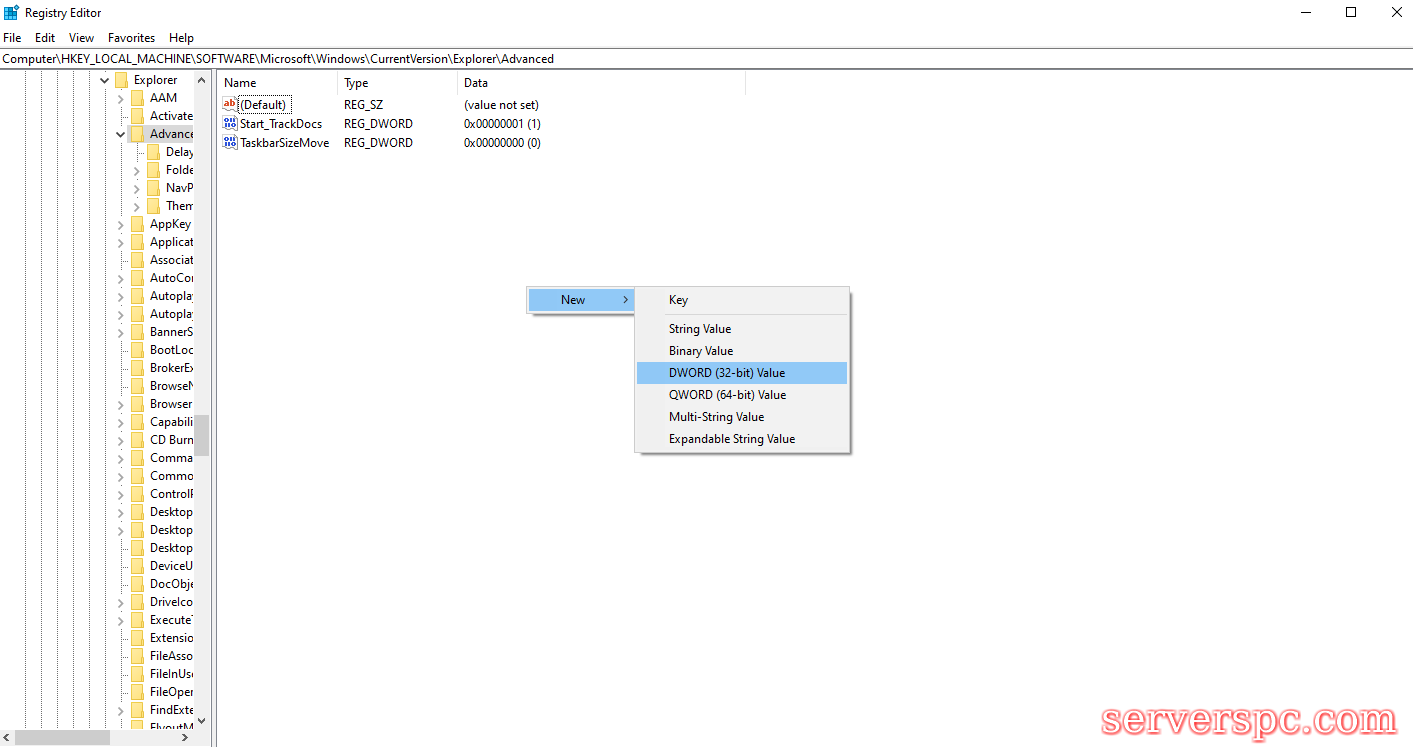Click the CD Burning folder icon
This screenshot has height=747, width=1413.
pyautogui.click(x=137, y=440)
